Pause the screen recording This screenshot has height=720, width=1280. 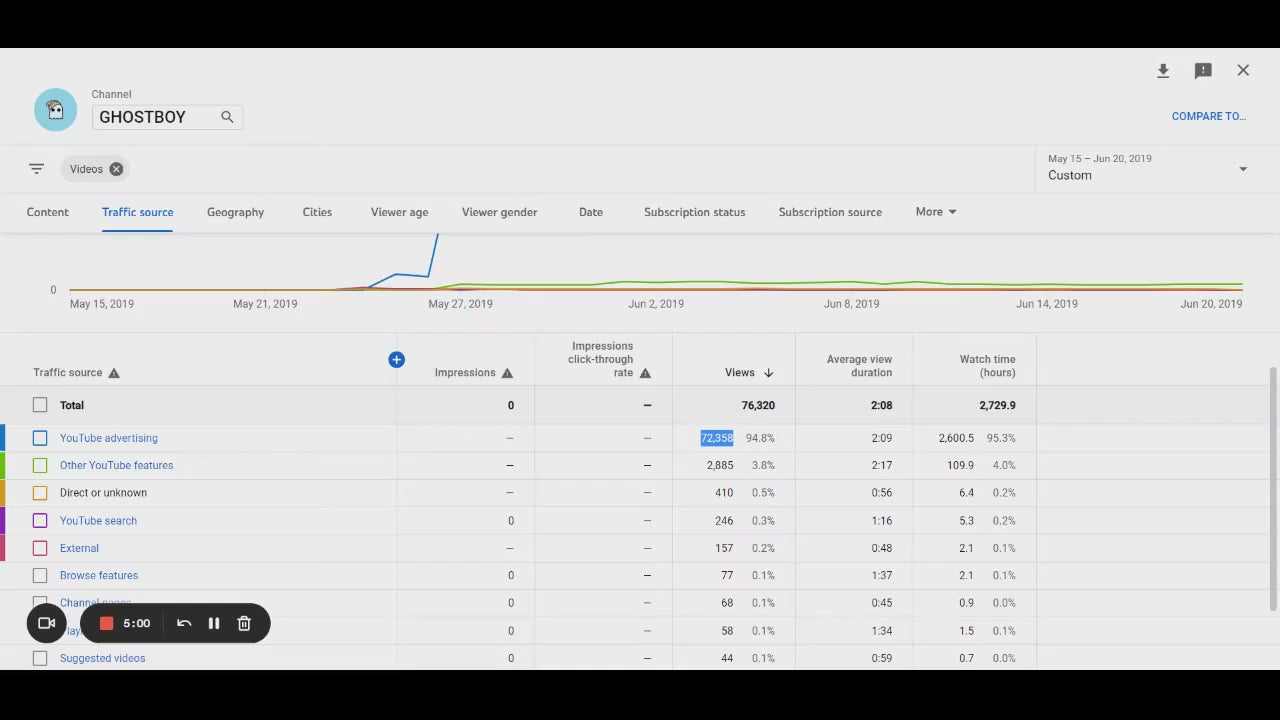click(213, 623)
